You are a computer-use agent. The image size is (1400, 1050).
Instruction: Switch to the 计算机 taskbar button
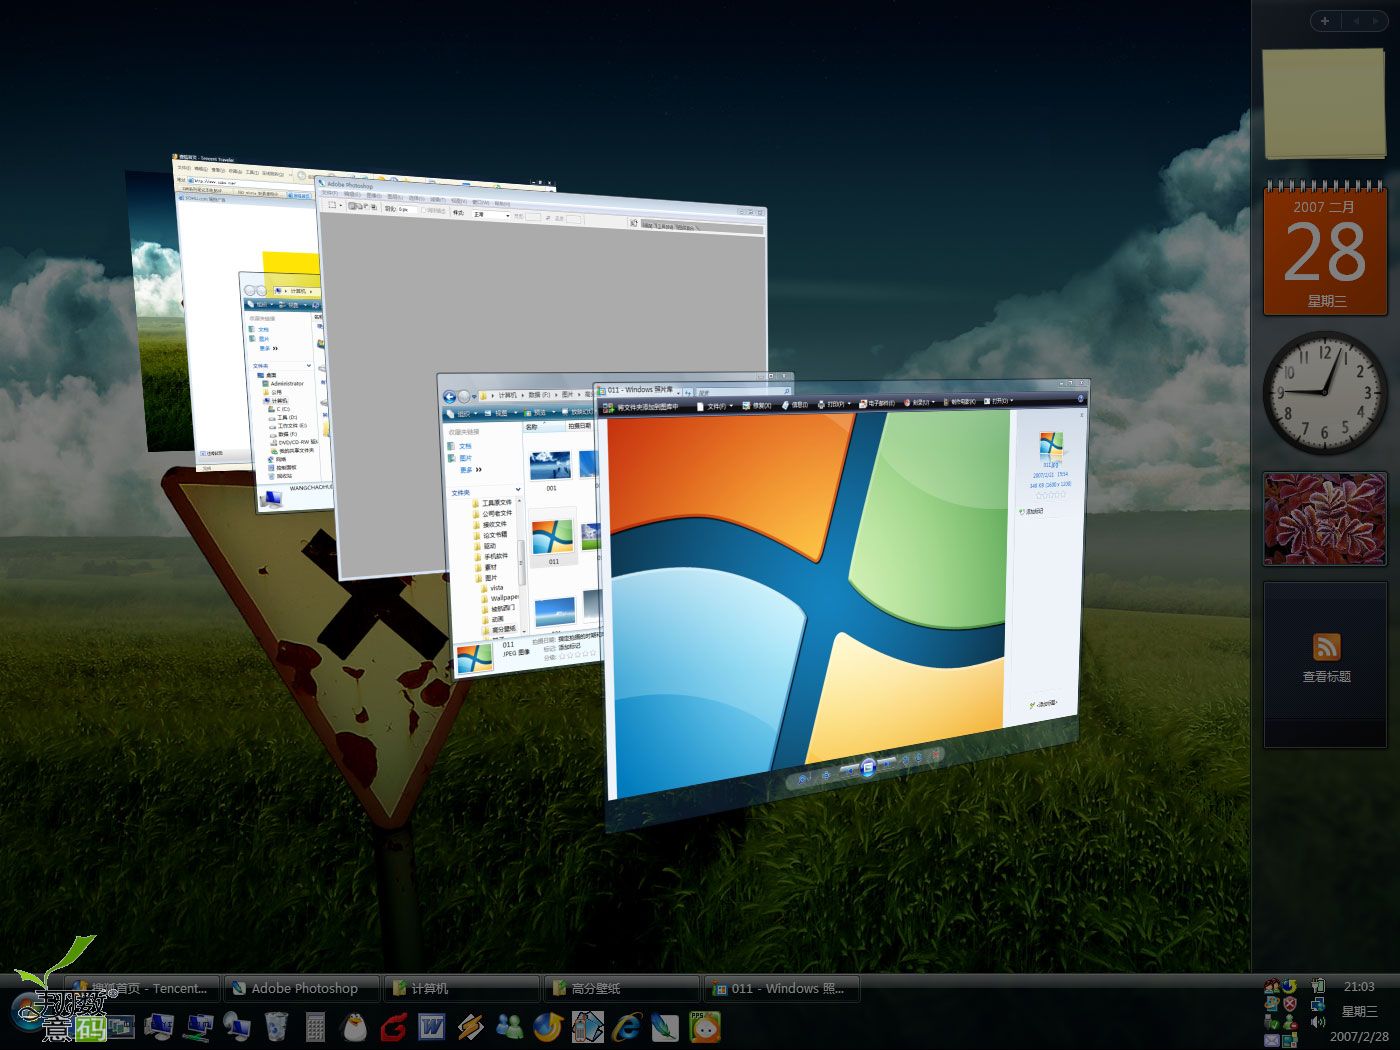pos(463,989)
